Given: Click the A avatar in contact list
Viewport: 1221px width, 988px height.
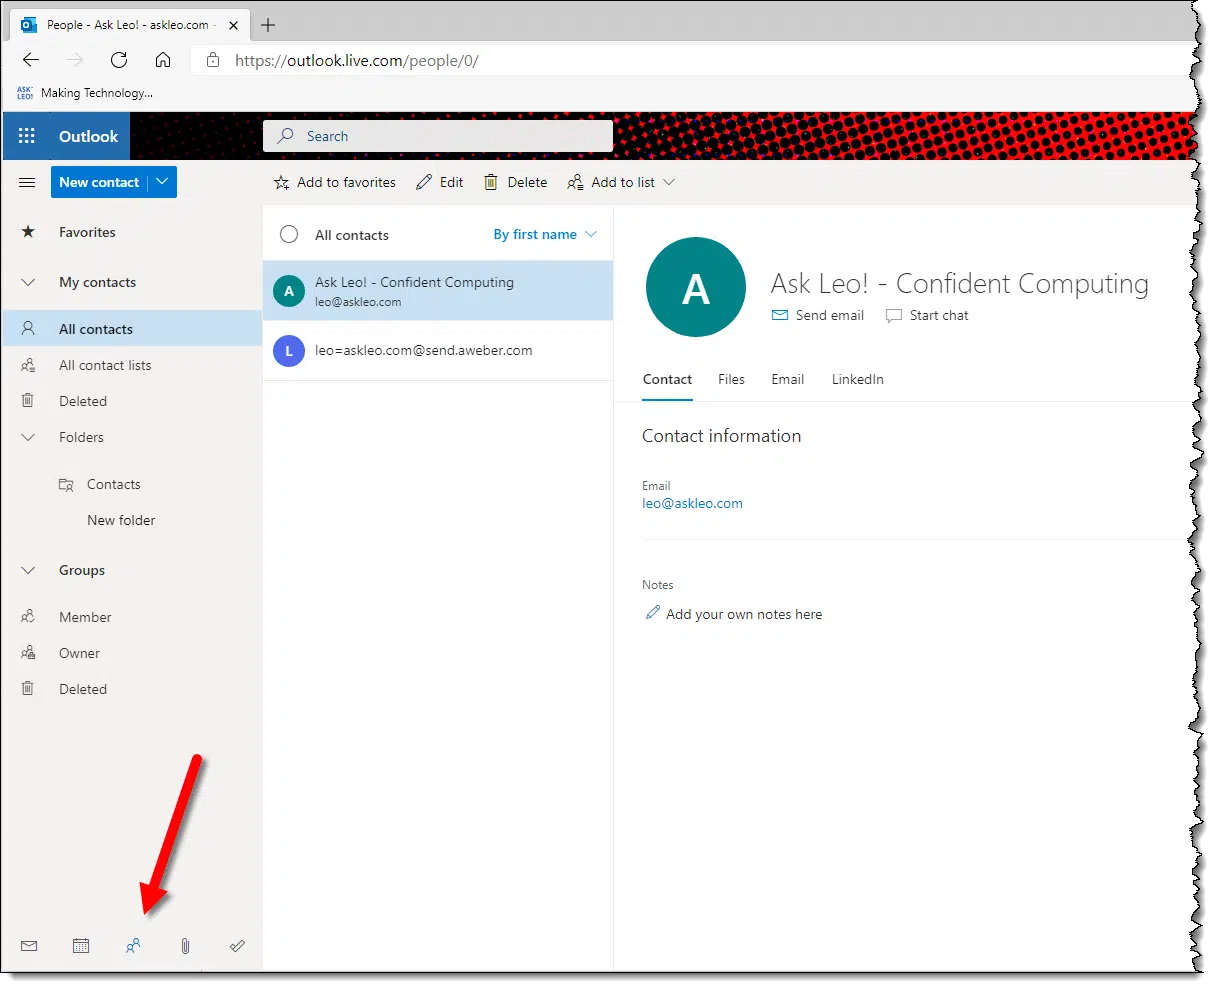Looking at the screenshot, I should (289, 291).
